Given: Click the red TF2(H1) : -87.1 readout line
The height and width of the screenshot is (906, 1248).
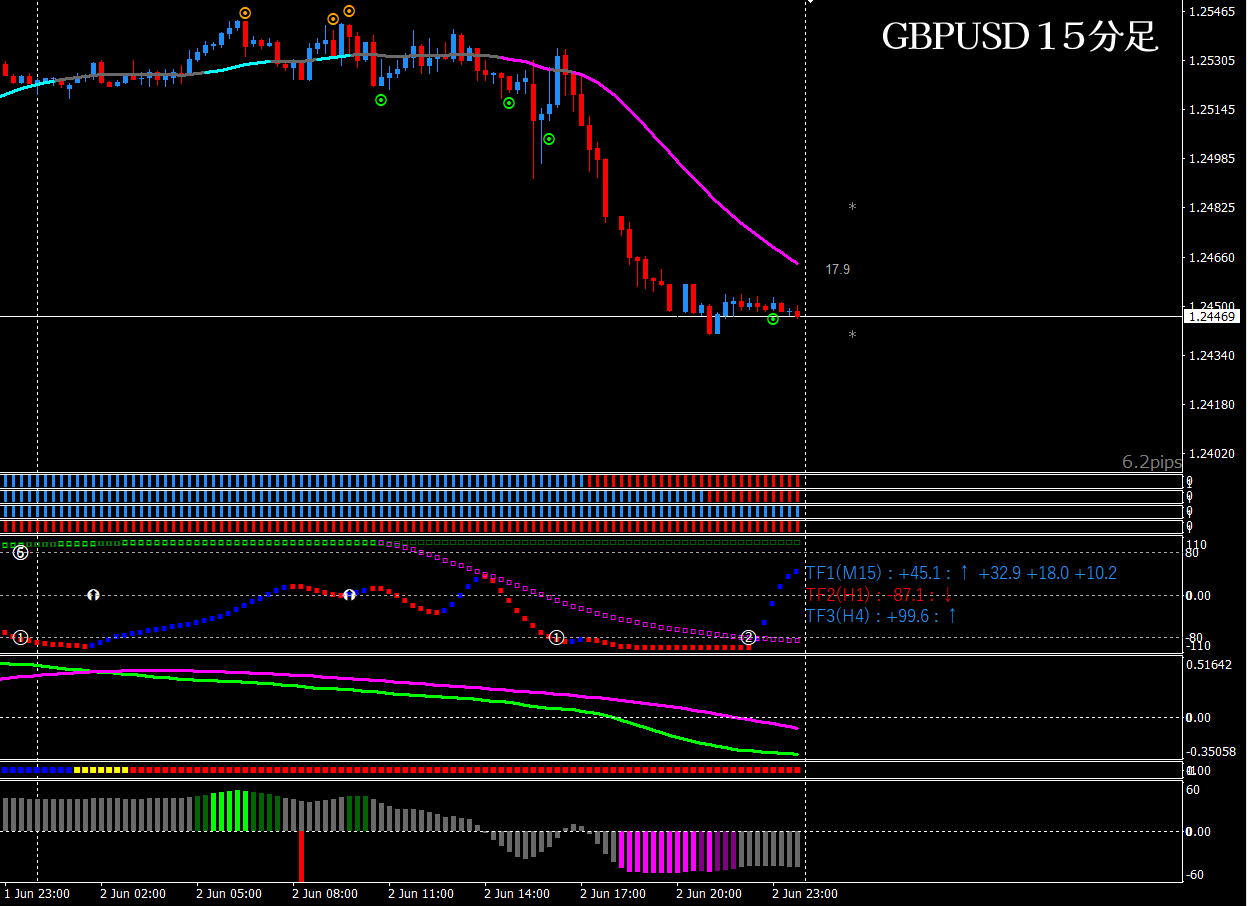Looking at the screenshot, I should click(x=879, y=595).
